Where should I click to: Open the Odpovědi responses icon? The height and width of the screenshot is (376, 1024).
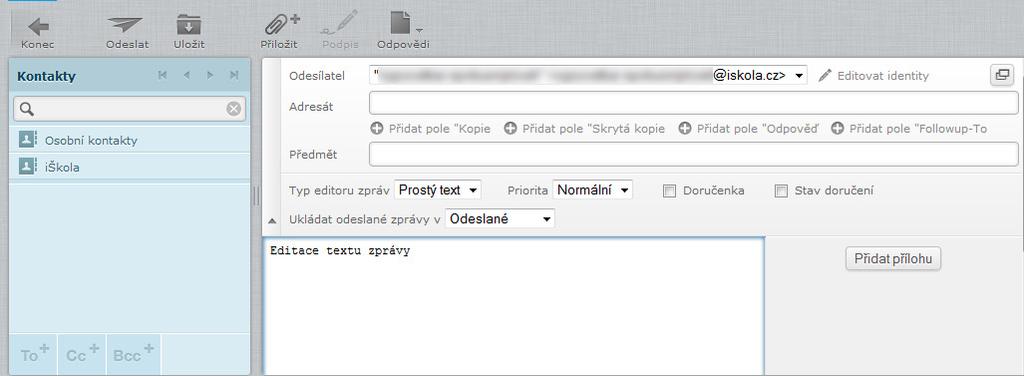tap(400, 22)
